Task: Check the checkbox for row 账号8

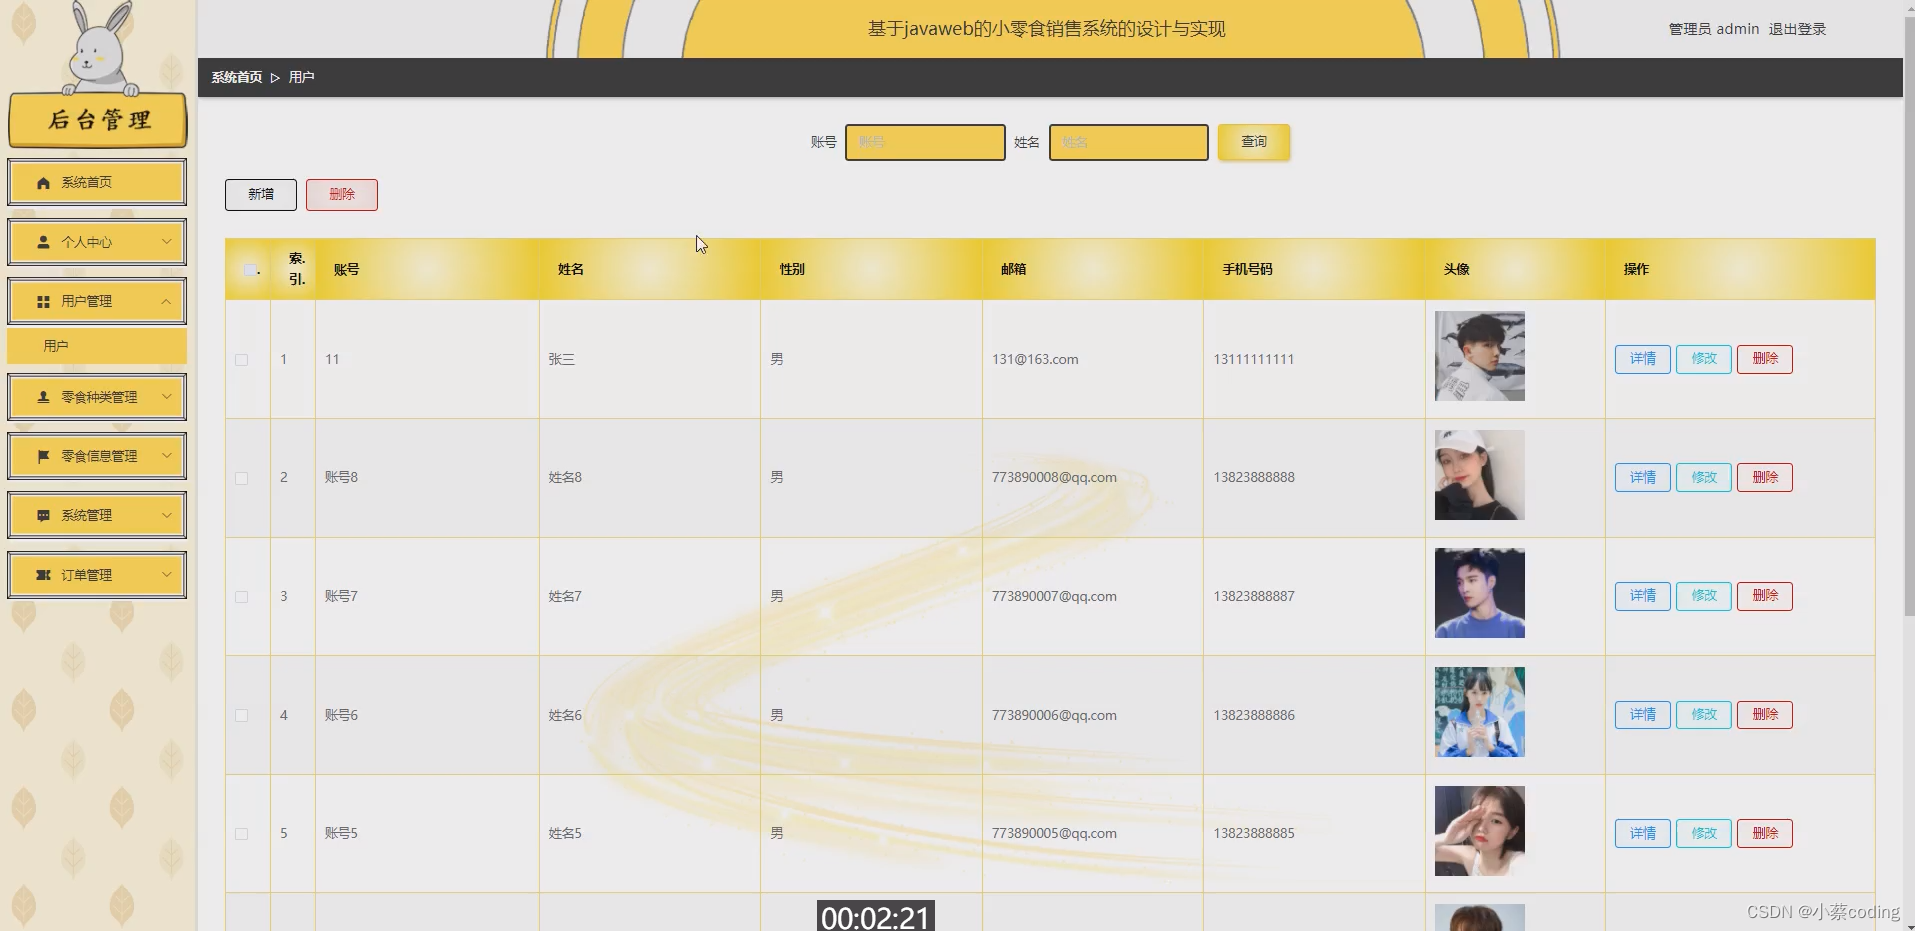Action: point(241,478)
